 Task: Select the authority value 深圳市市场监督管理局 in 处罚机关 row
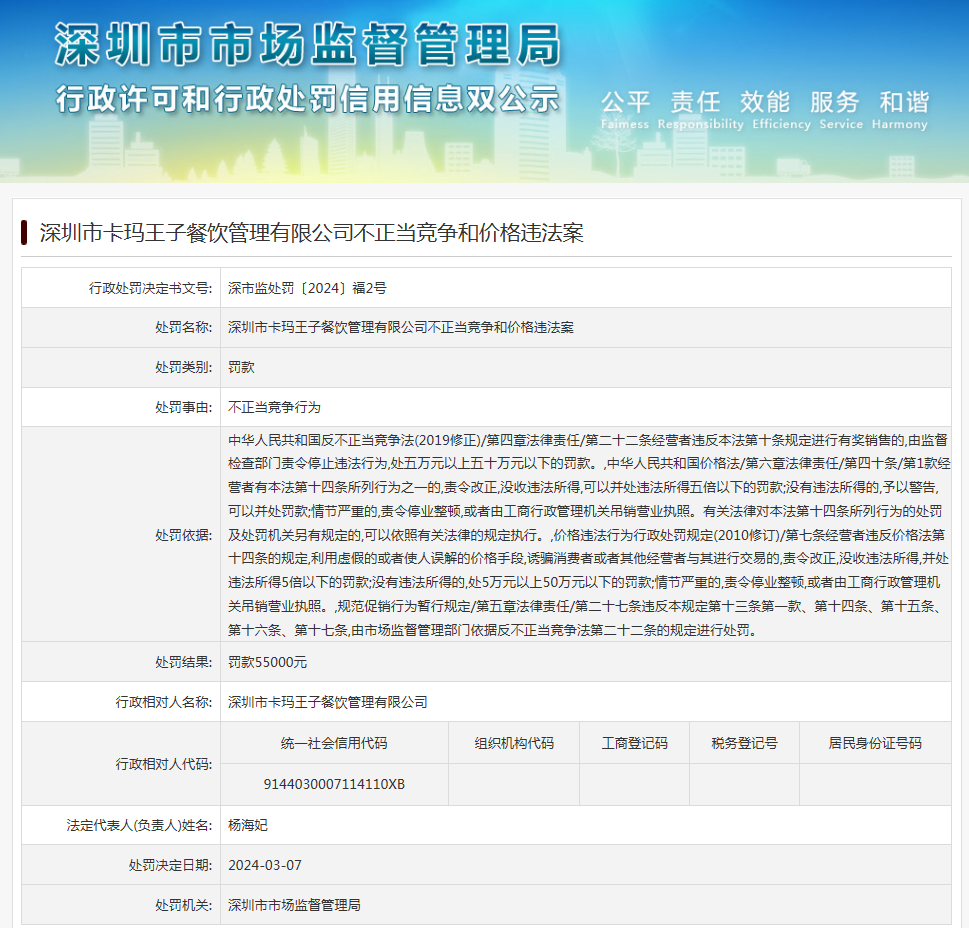pyautogui.click(x=294, y=905)
